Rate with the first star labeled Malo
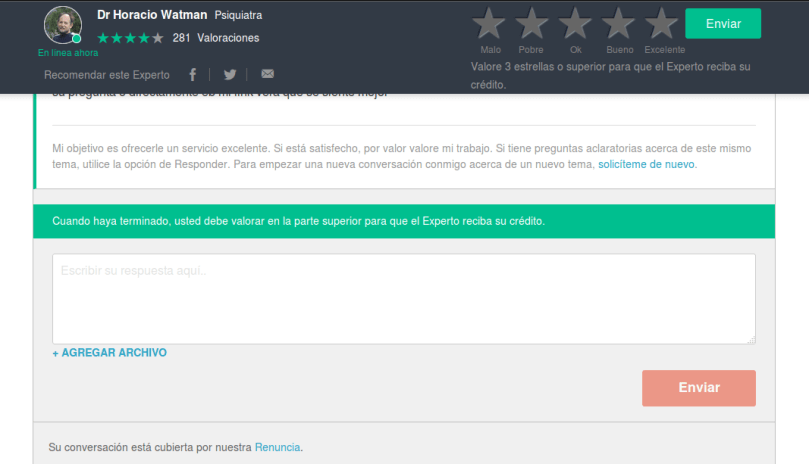This screenshot has width=809, height=464. (x=490, y=24)
